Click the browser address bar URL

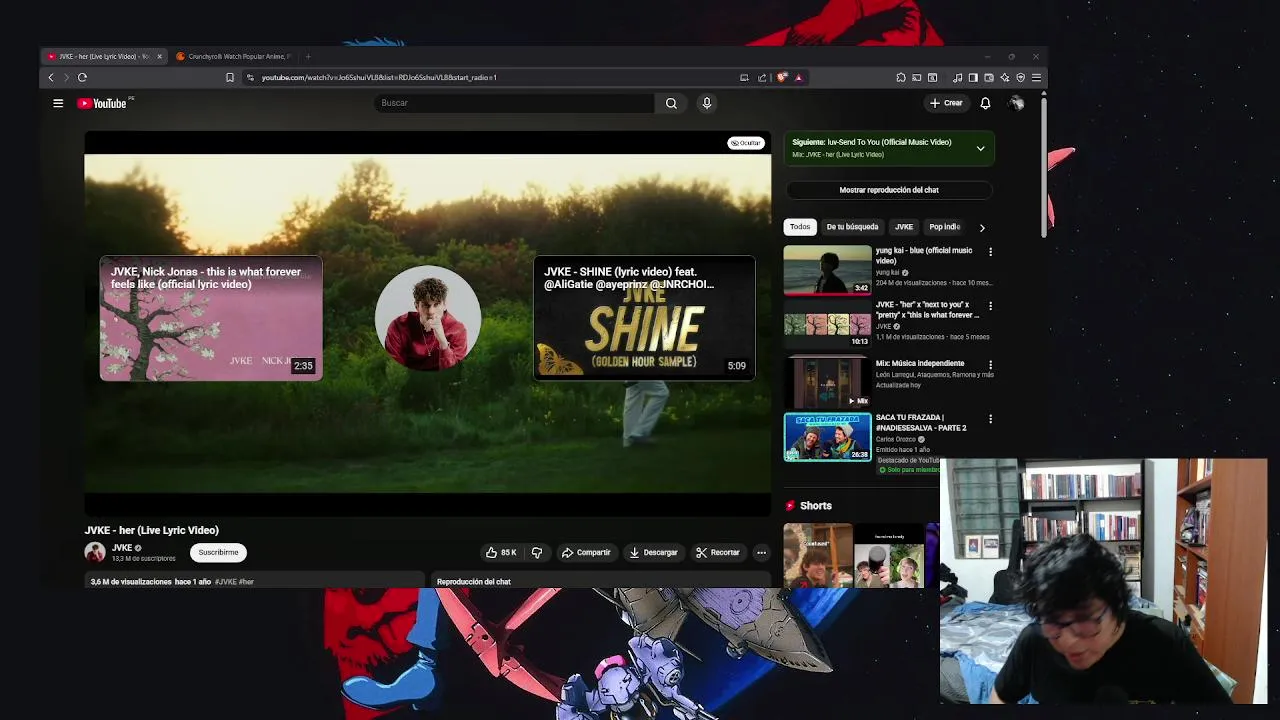point(379,77)
